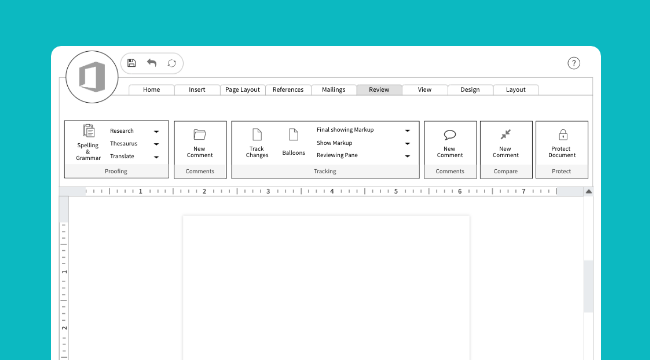Viewport: 650px width, 360px height.
Task: Click the undo arrow icon
Action: click(152, 63)
